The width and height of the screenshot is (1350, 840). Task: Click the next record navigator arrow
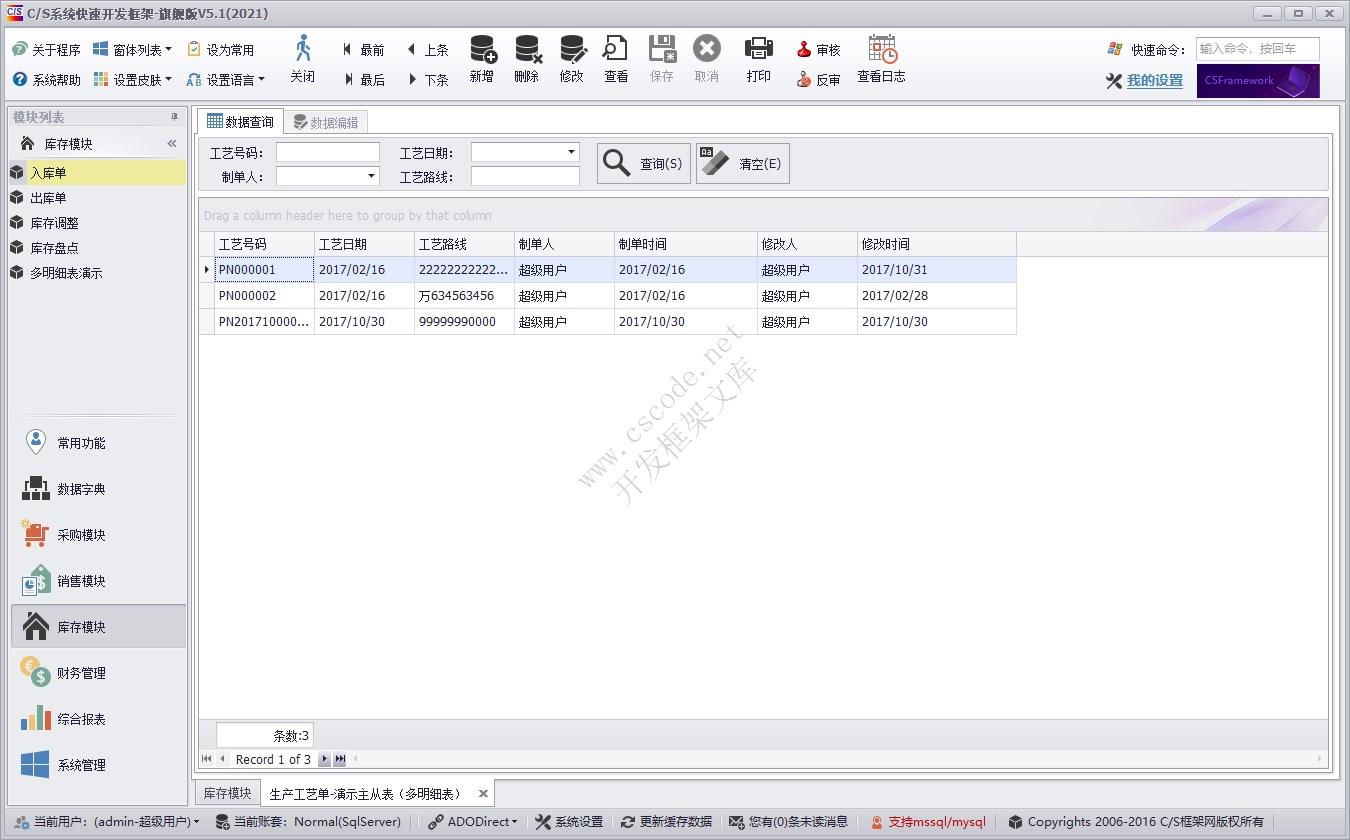point(324,760)
